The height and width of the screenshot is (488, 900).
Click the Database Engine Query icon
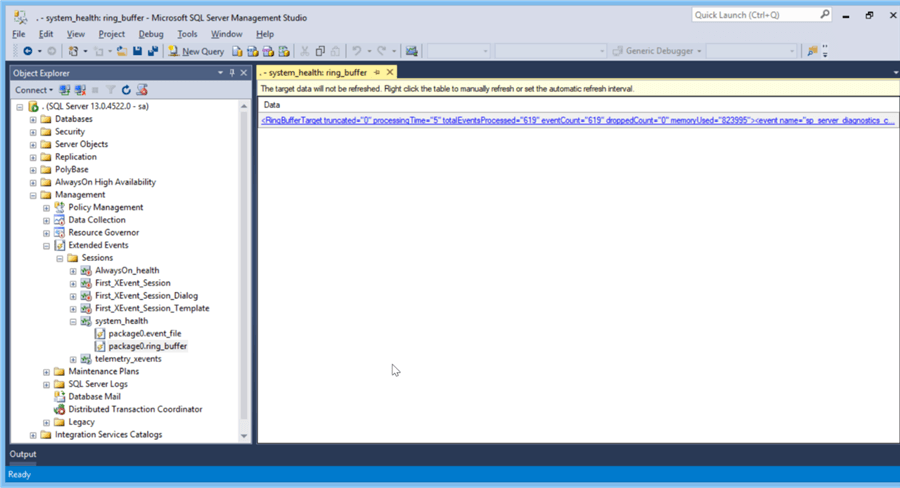[237, 51]
